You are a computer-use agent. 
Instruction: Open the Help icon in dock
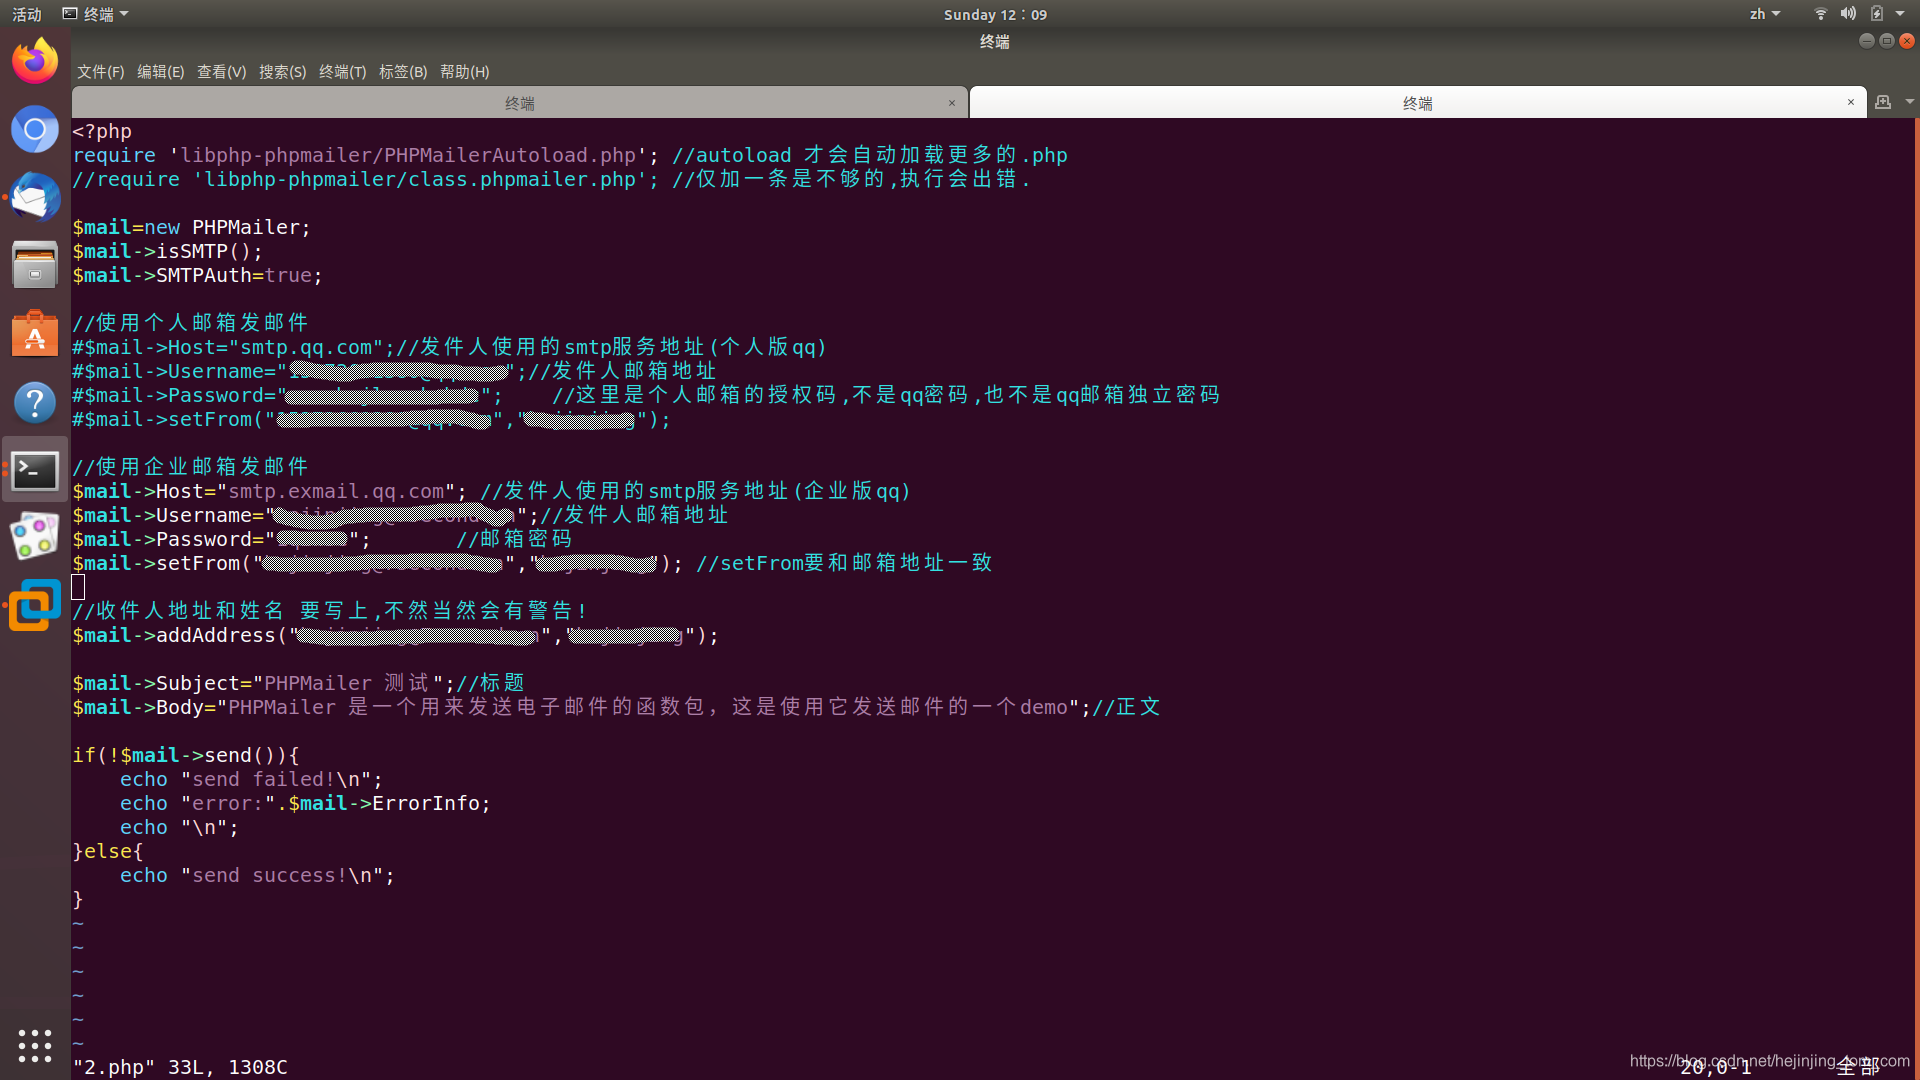[x=35, y=402]
